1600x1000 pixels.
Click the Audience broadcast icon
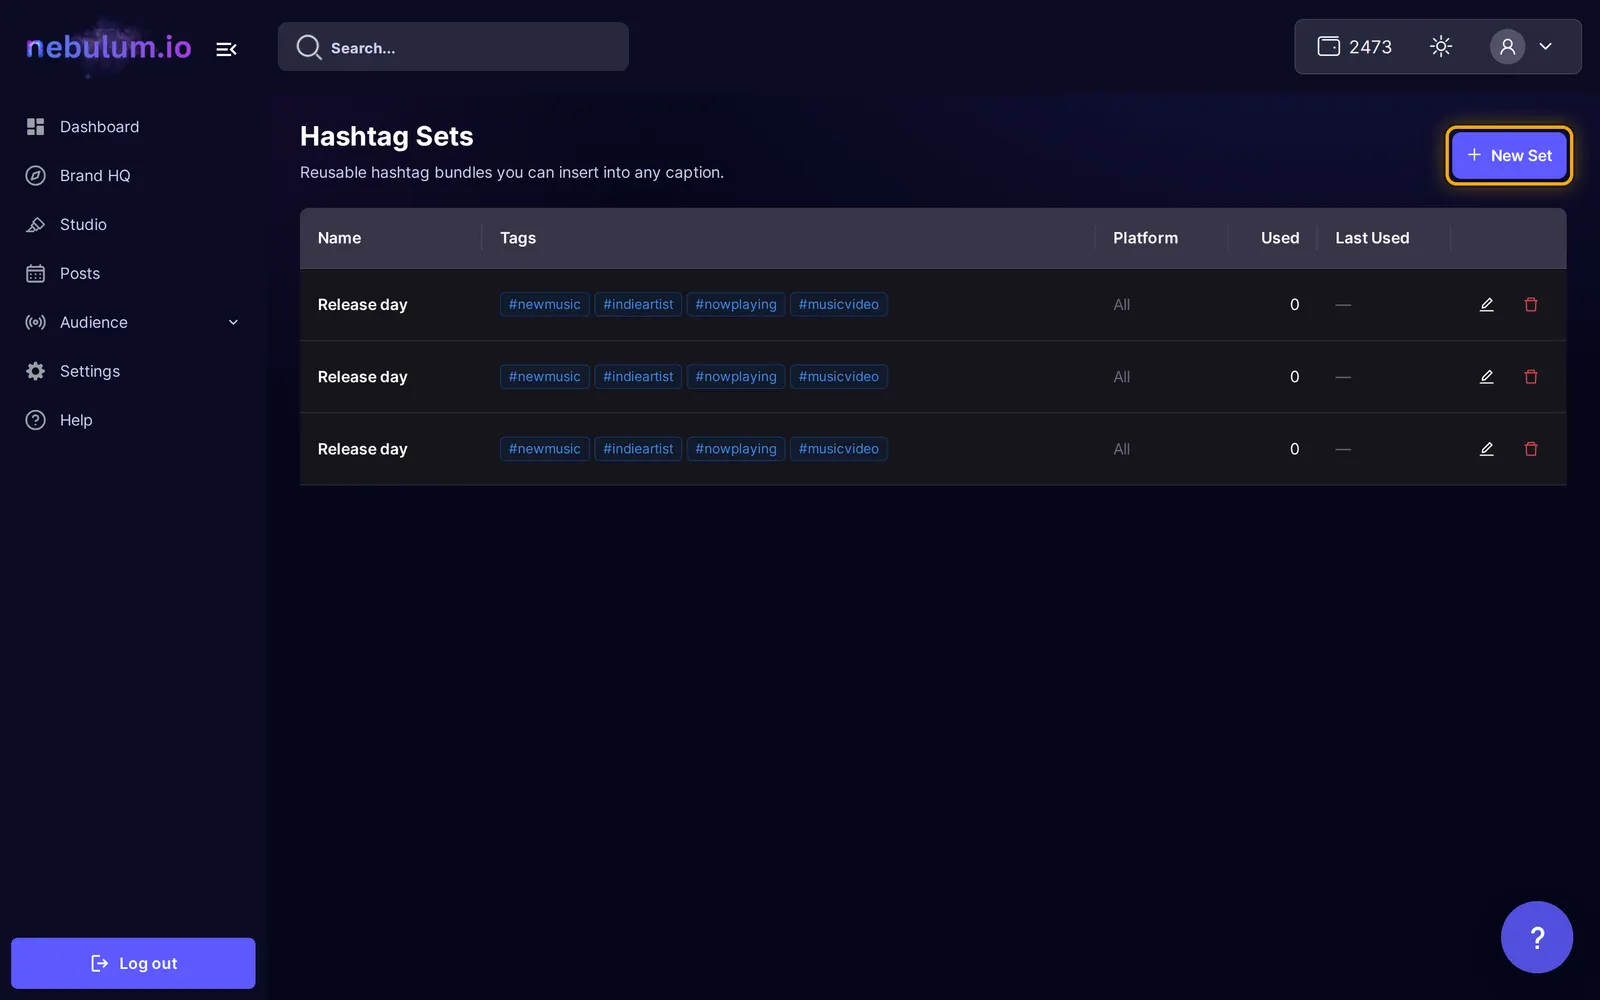pos(36,322)
